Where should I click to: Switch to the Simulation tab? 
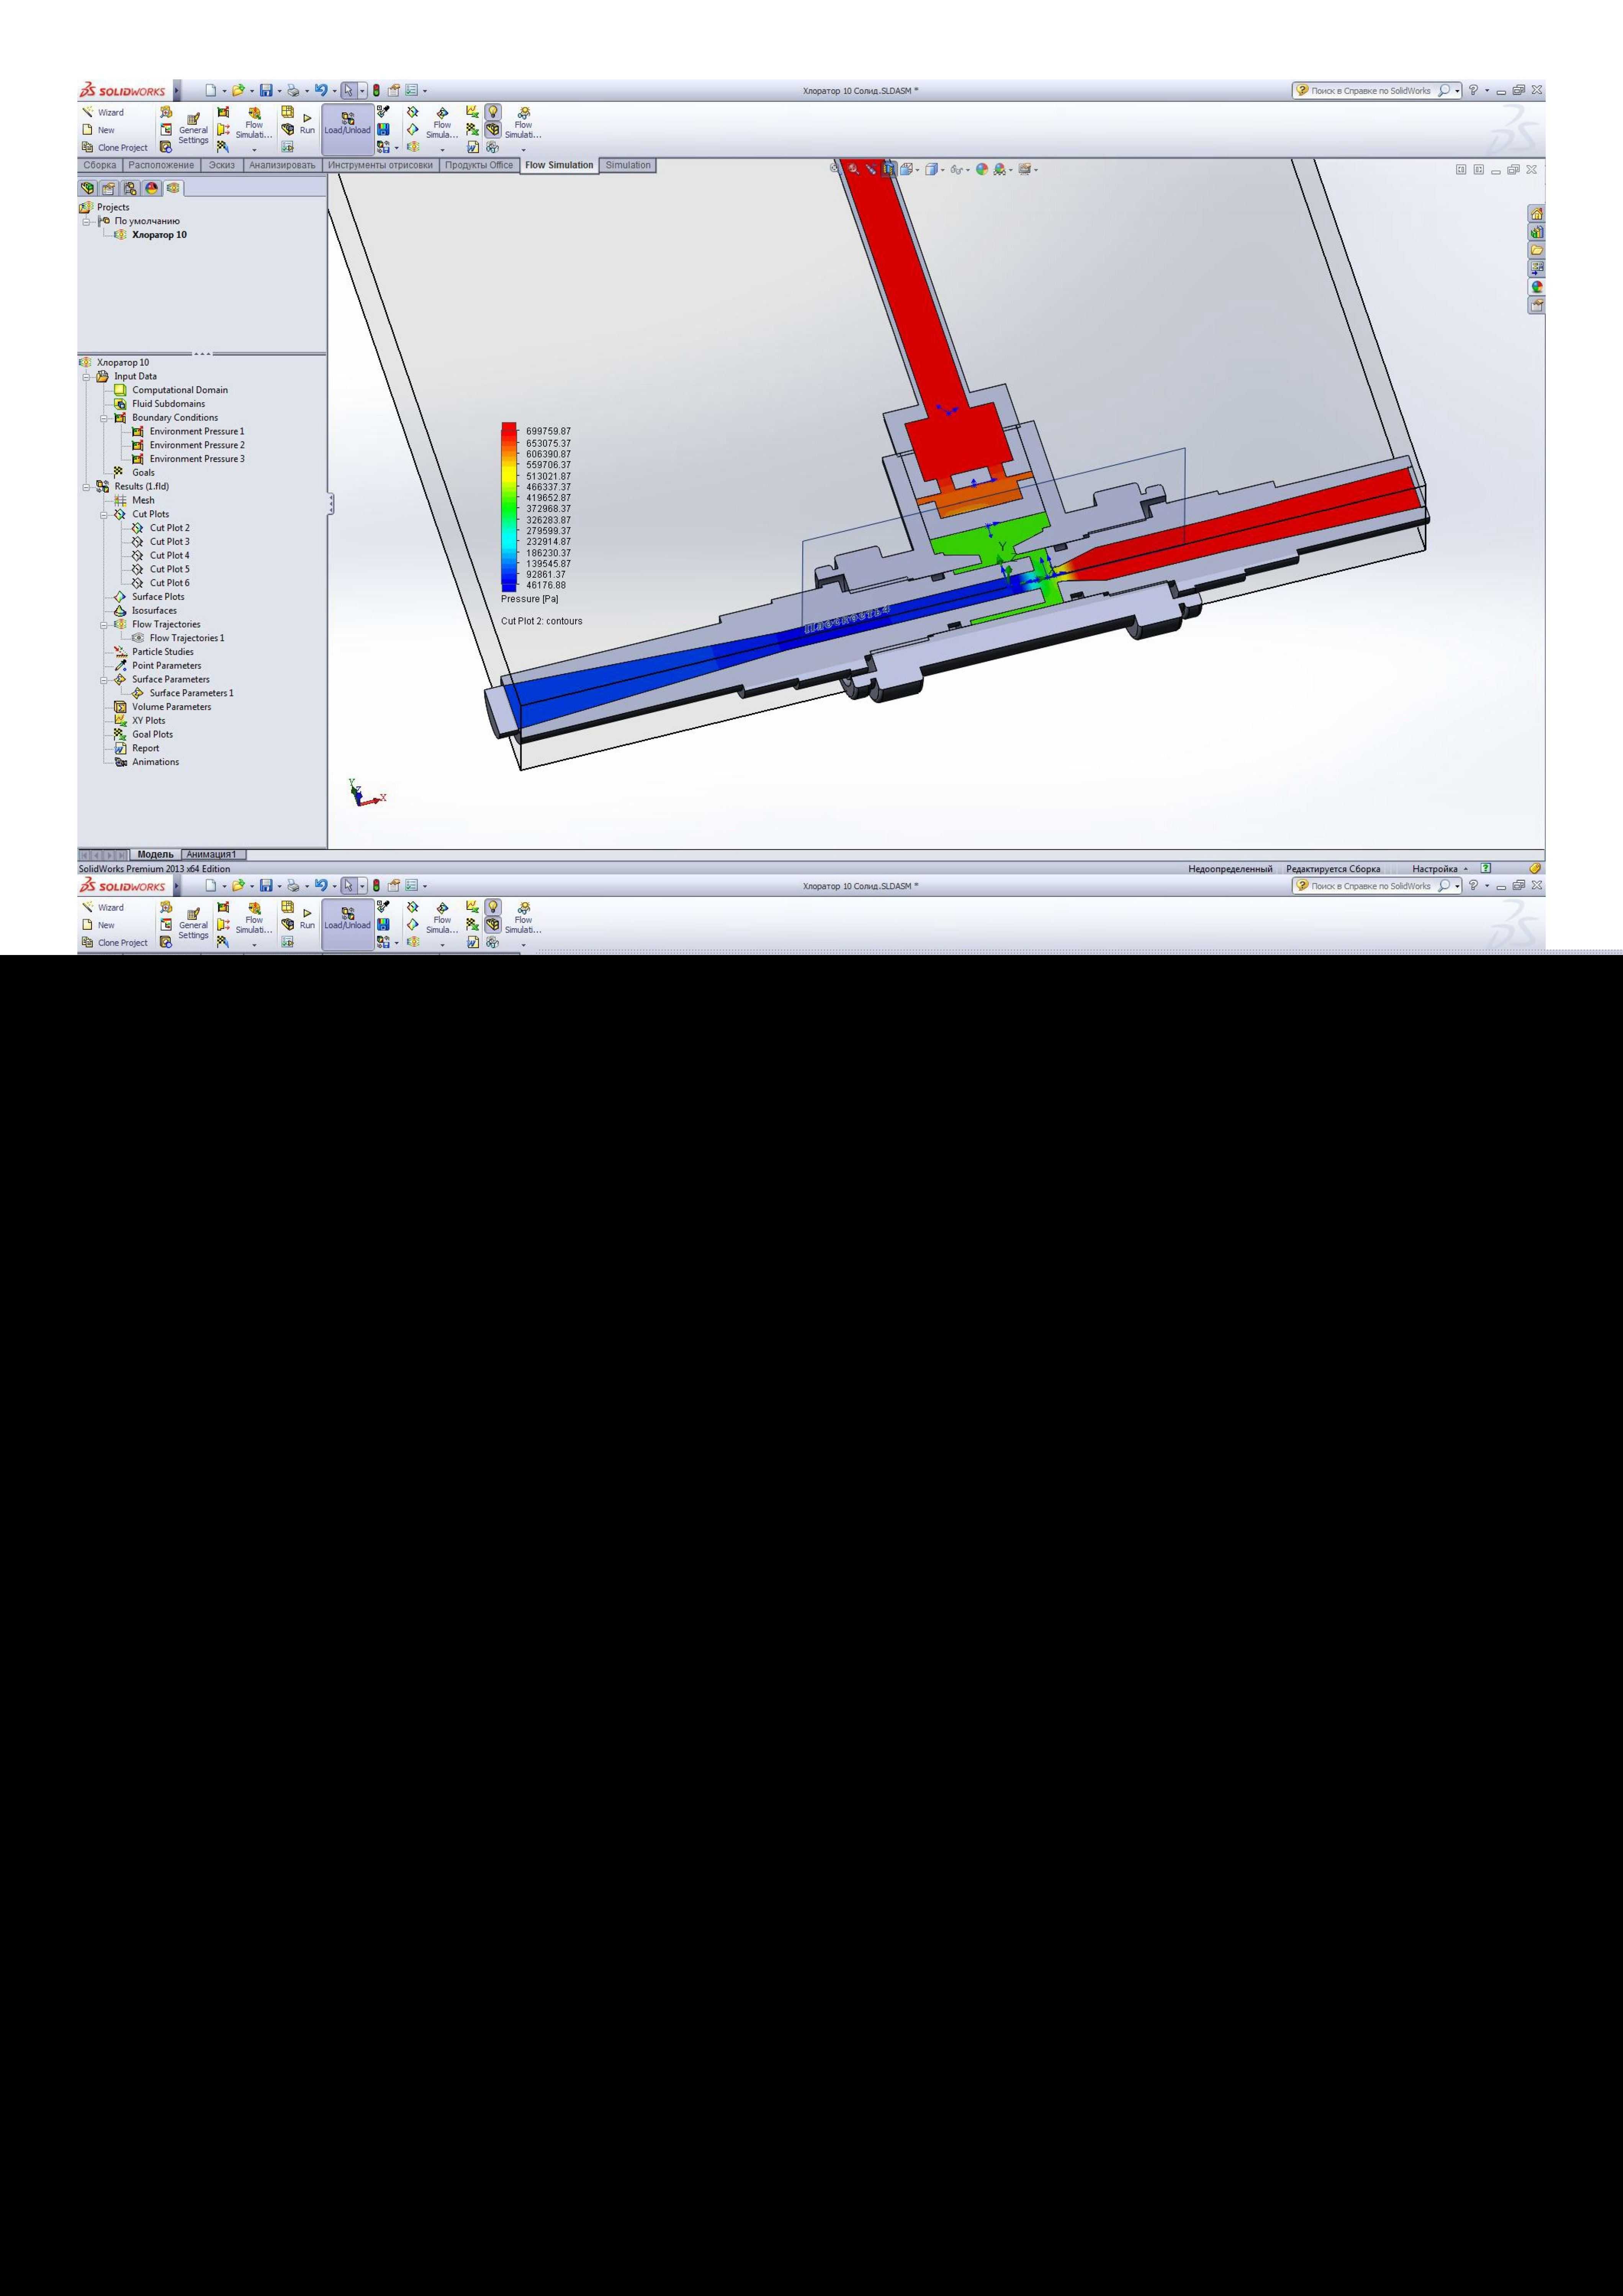628,165
